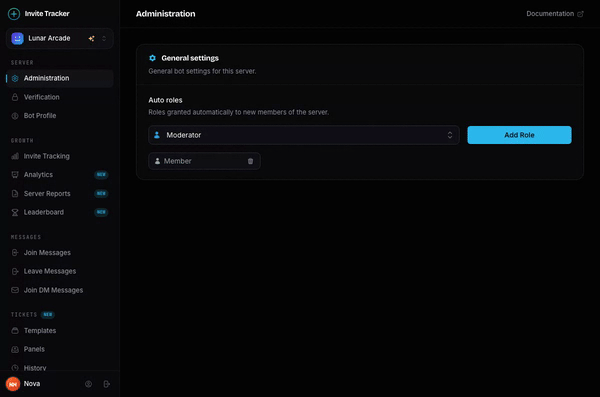Screen dimensions: 600x397
Task: Expand the Lunar Arcade server switcher chevrons
Action: point(104,38)
